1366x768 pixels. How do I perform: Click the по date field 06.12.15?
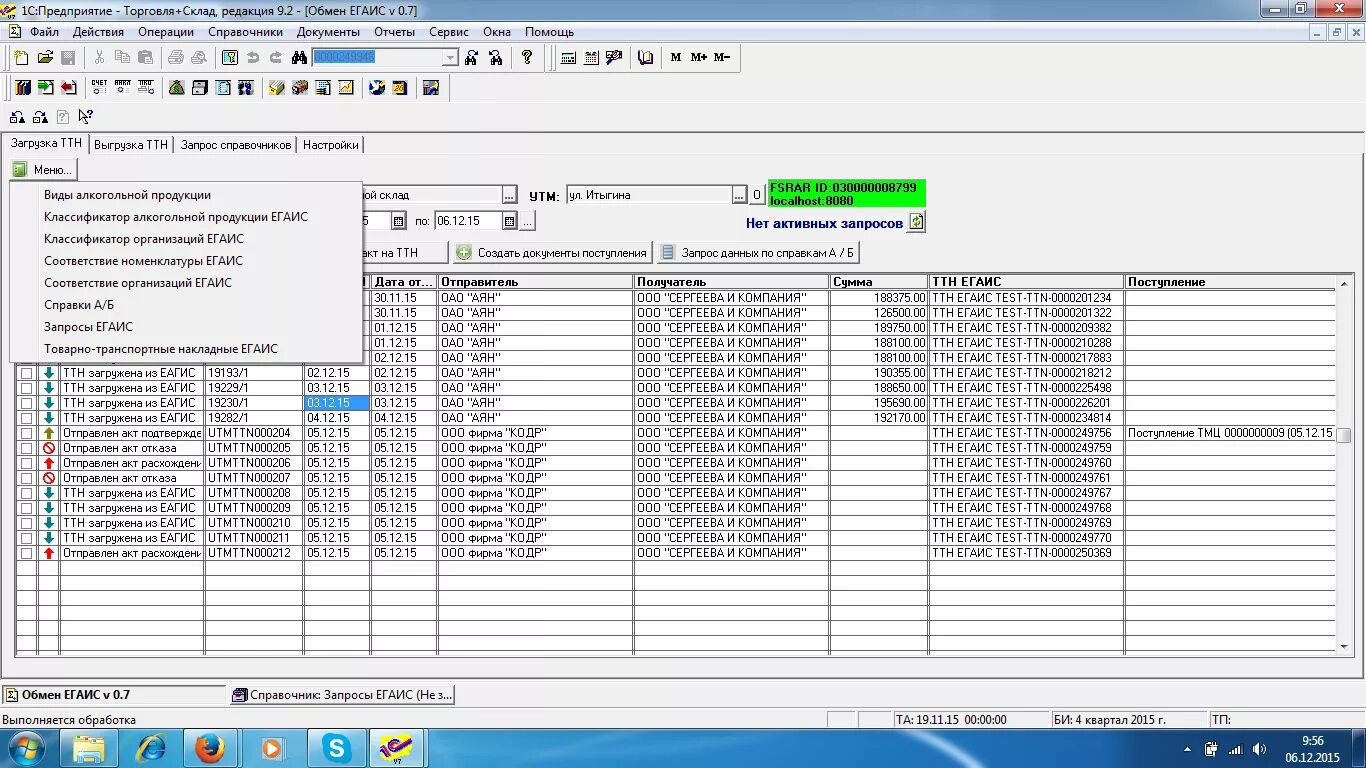click(468, 221)
